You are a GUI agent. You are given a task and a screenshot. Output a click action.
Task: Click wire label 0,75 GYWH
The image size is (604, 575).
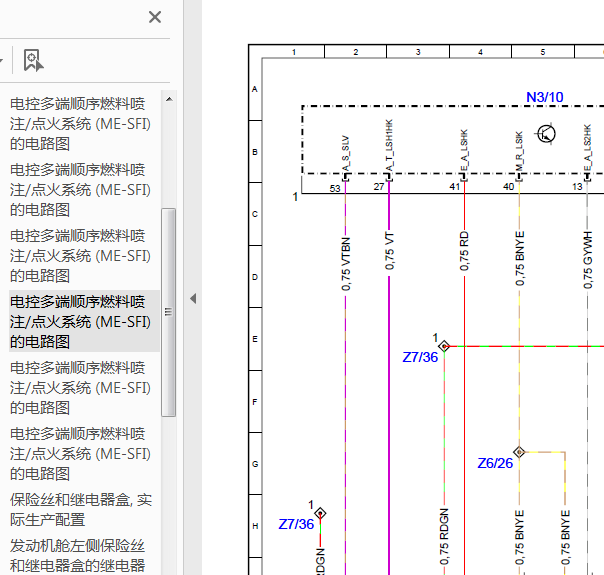(587, 260)
